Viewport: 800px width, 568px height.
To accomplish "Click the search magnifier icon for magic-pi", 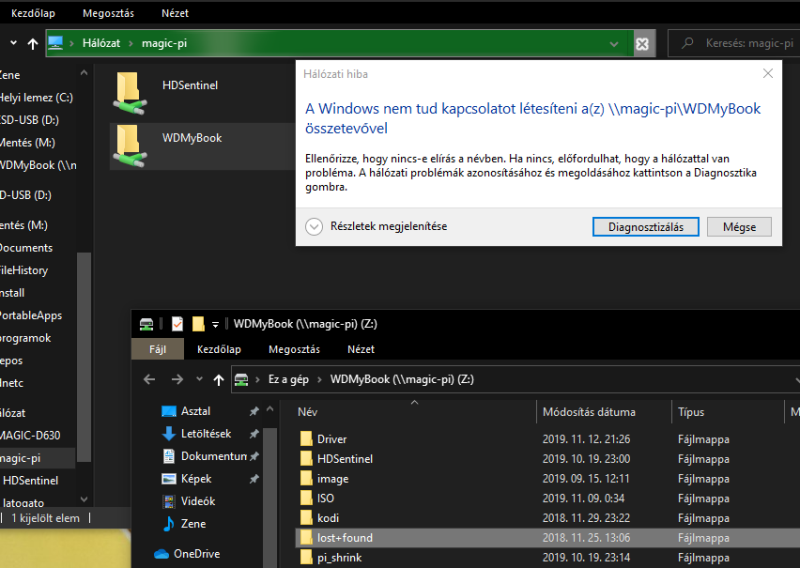I will [x=688, y=43].
